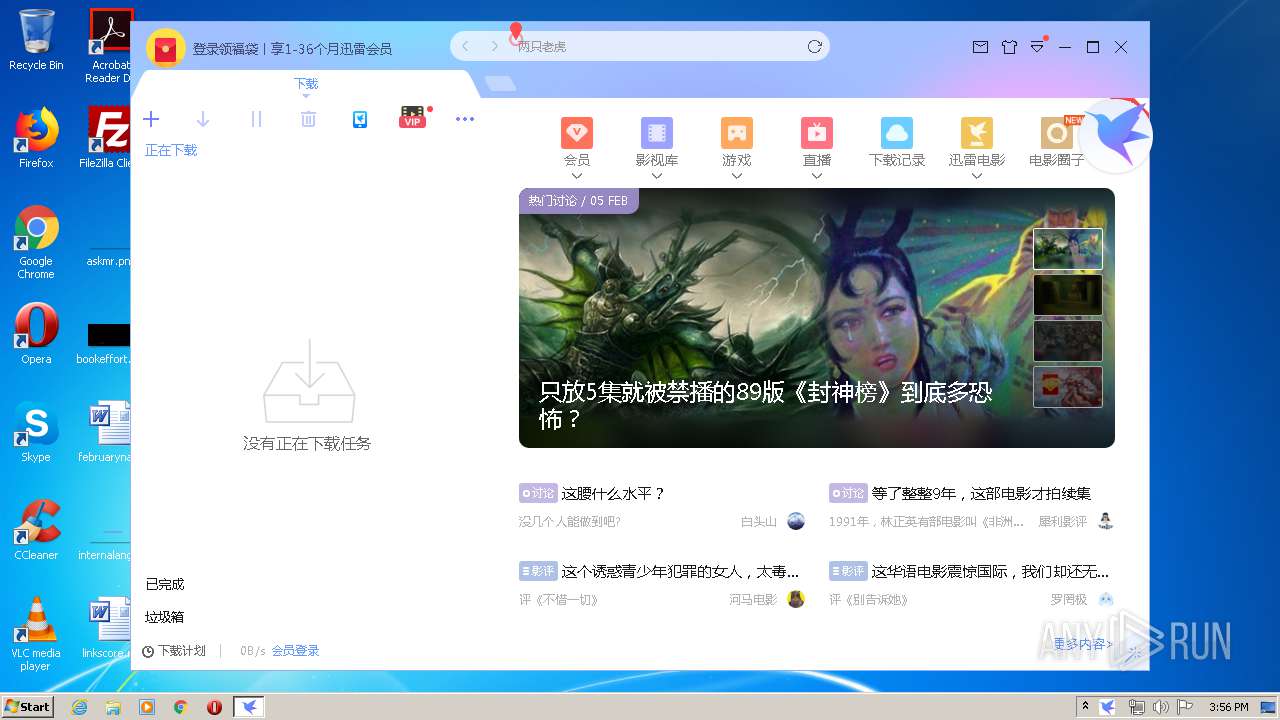
Task: Click the refresh icon in the search bar
Action: tap(814, 47)
